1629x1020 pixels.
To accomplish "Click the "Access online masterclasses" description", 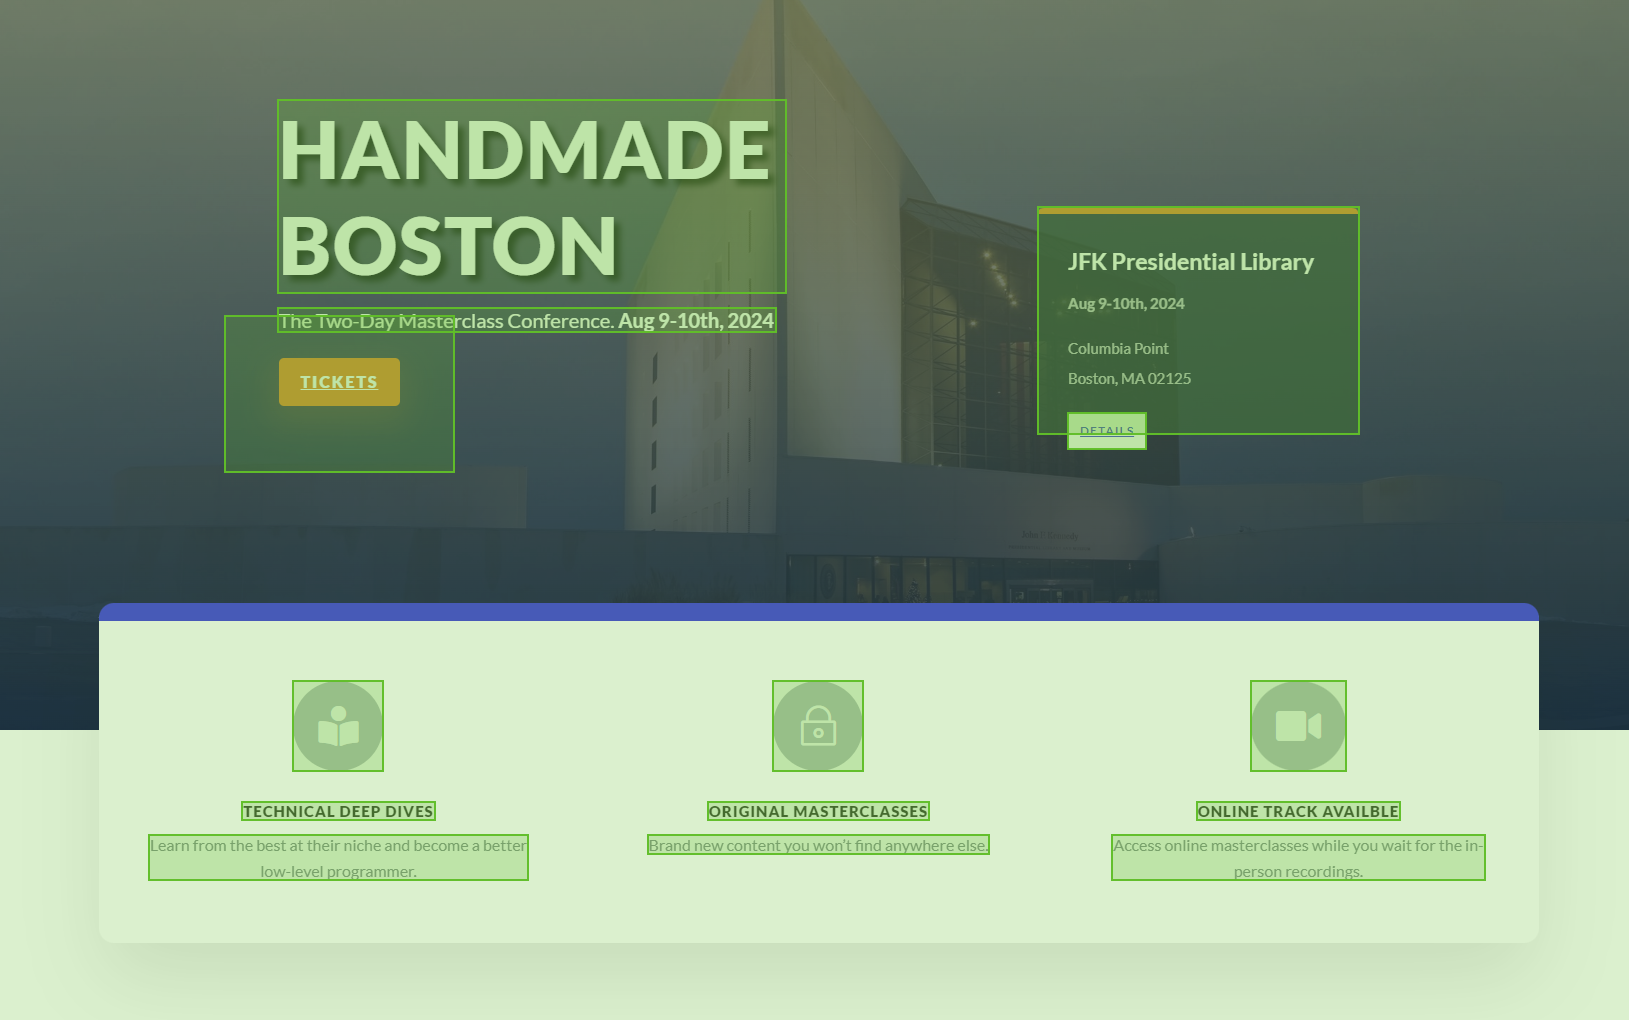I will [x=1298, y=858].
